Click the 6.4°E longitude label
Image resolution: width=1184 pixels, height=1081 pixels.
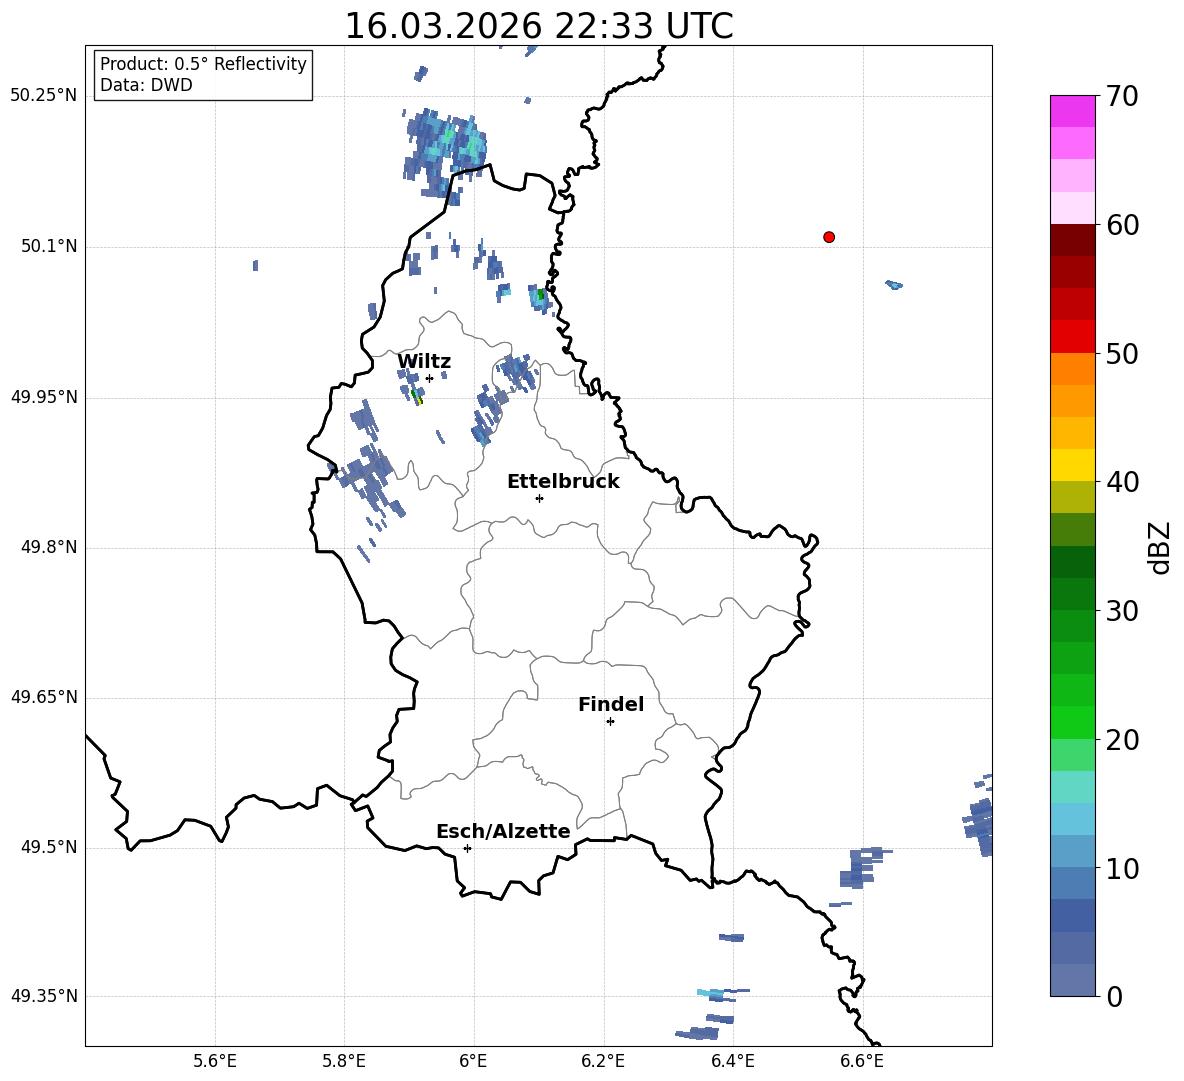click(732, 1061)
